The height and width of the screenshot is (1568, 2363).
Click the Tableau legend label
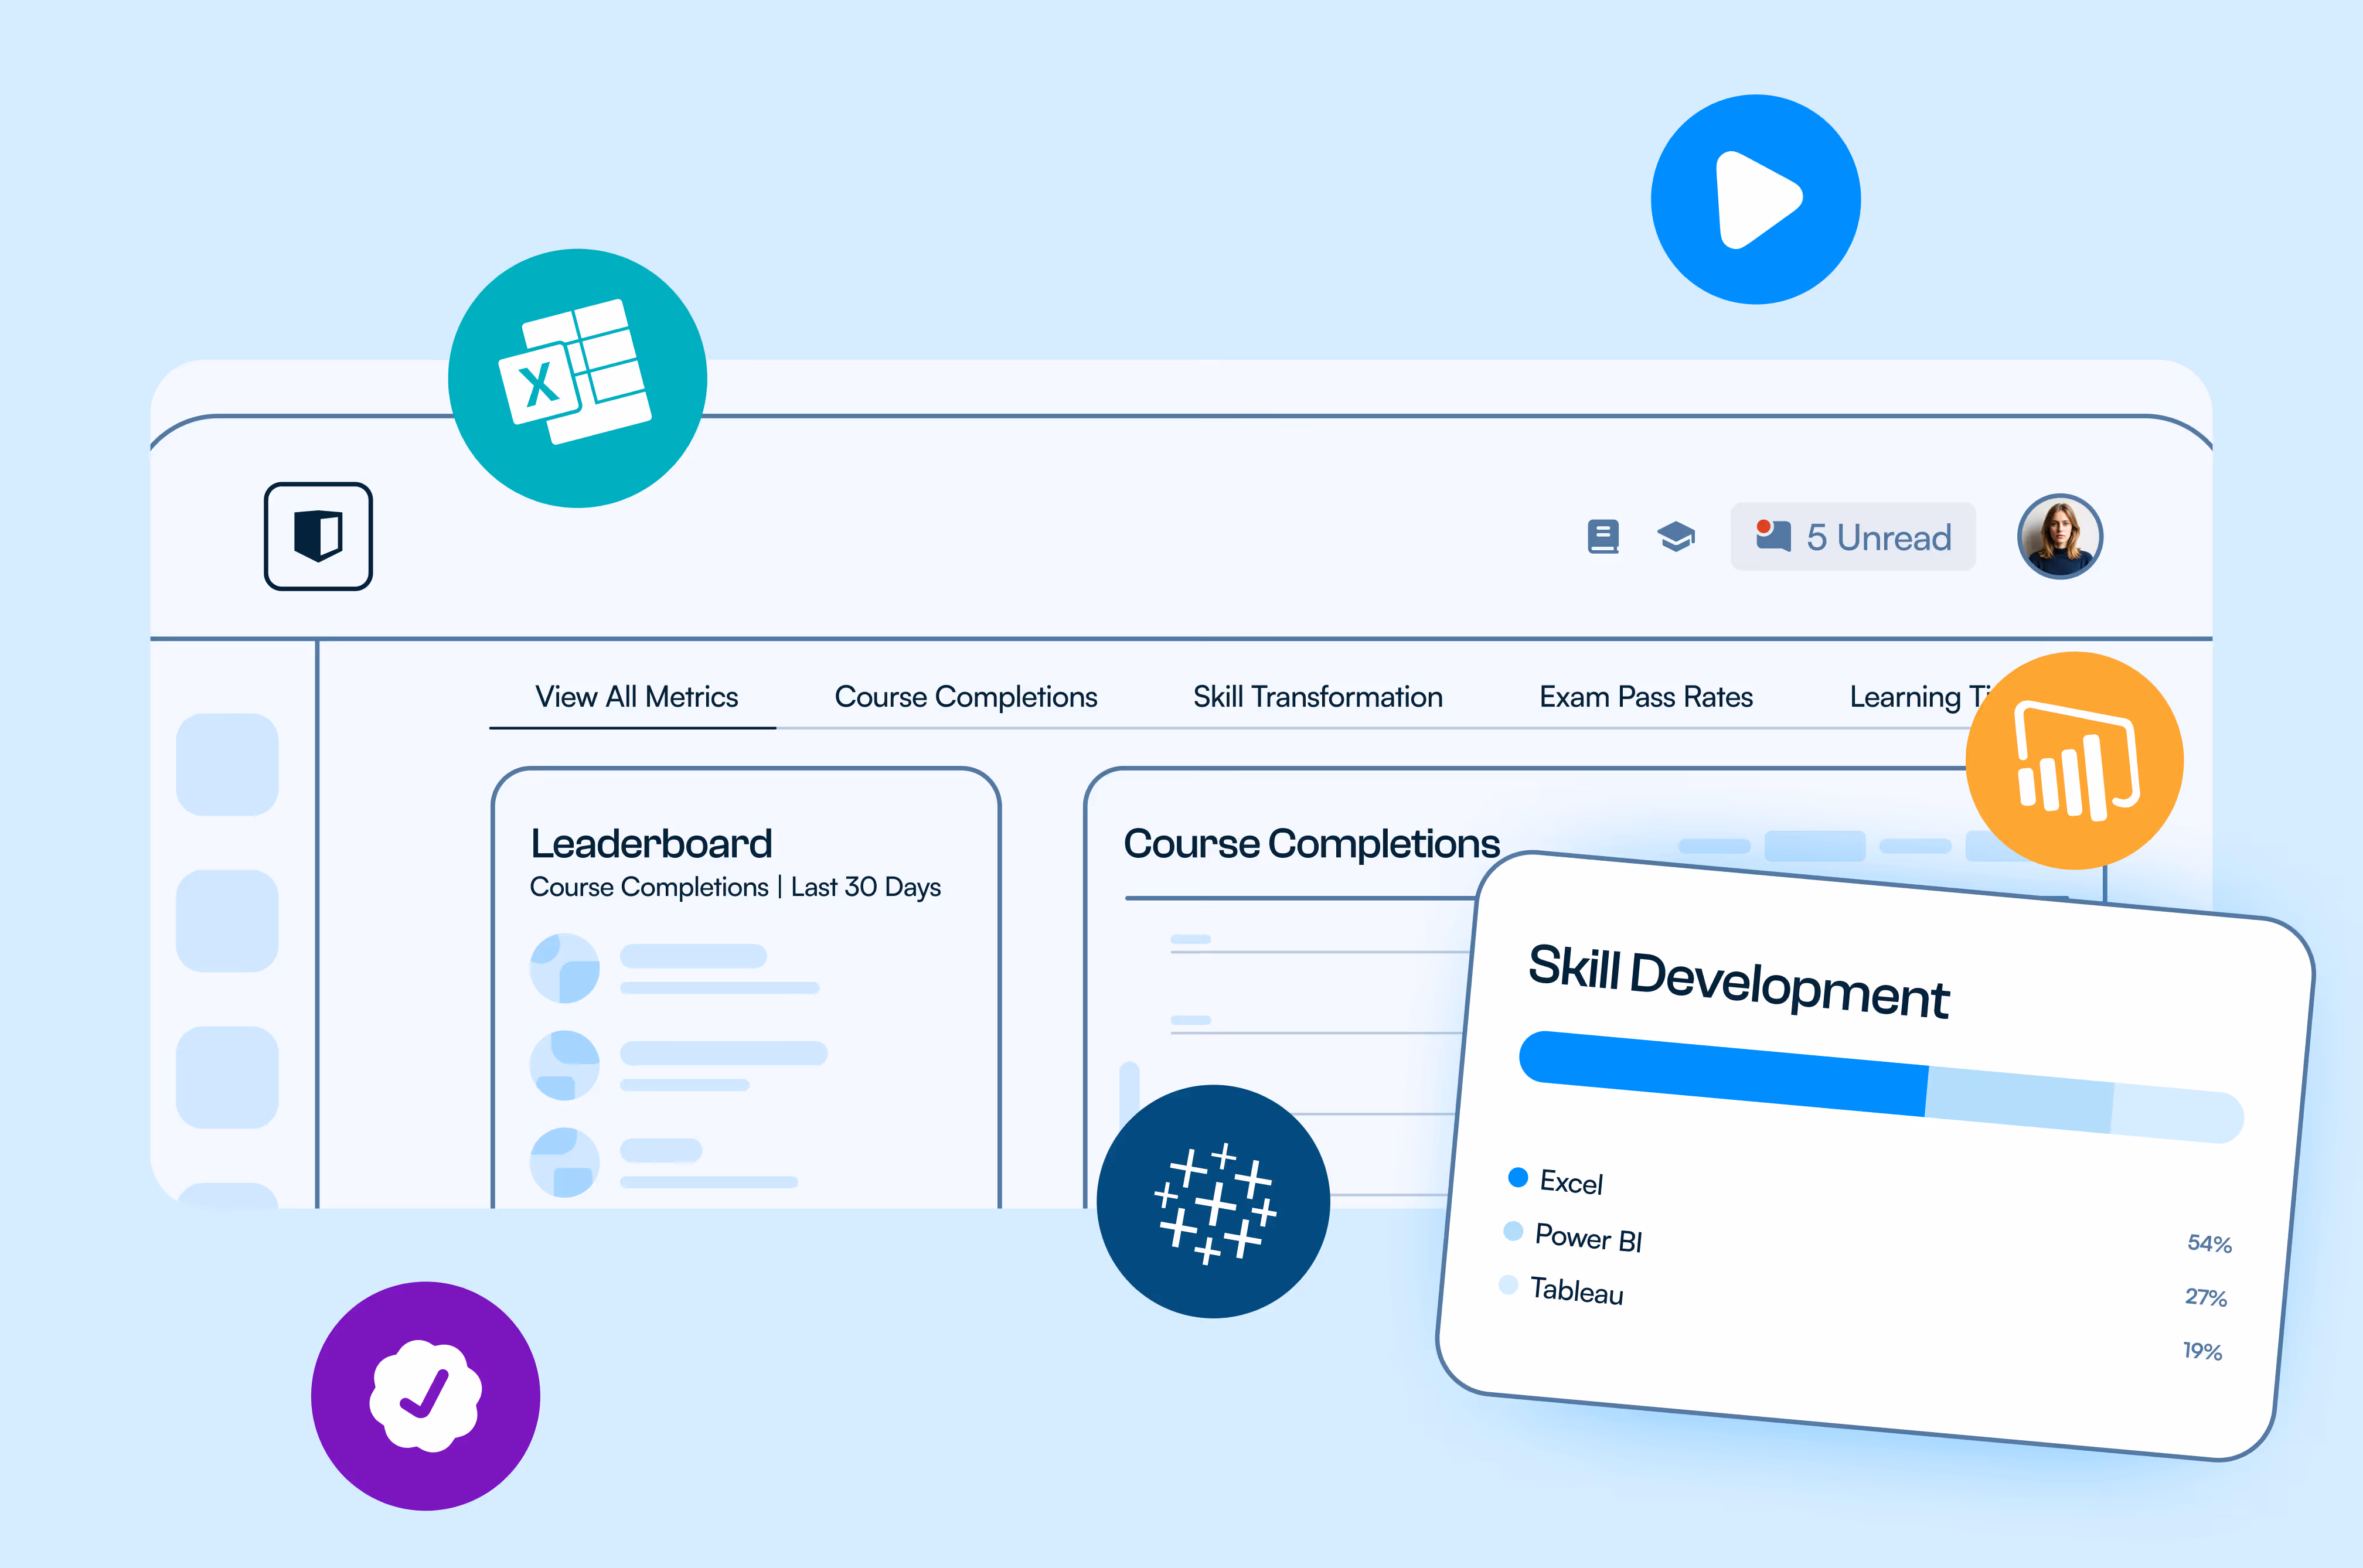click(x=1576, y=1291)
